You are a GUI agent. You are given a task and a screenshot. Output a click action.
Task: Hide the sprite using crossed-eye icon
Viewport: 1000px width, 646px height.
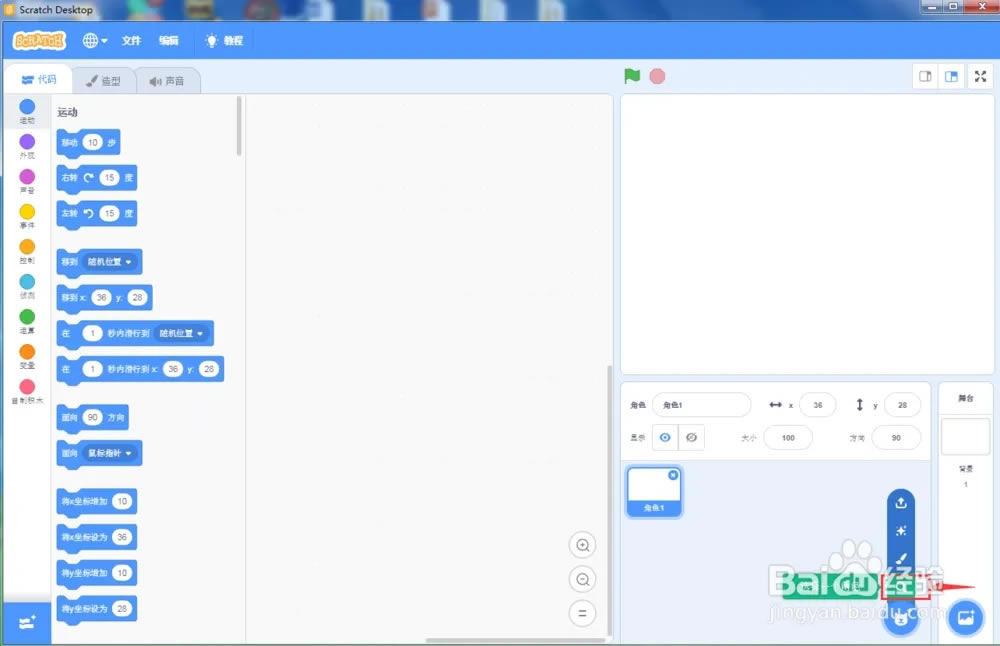coord(691,437)
